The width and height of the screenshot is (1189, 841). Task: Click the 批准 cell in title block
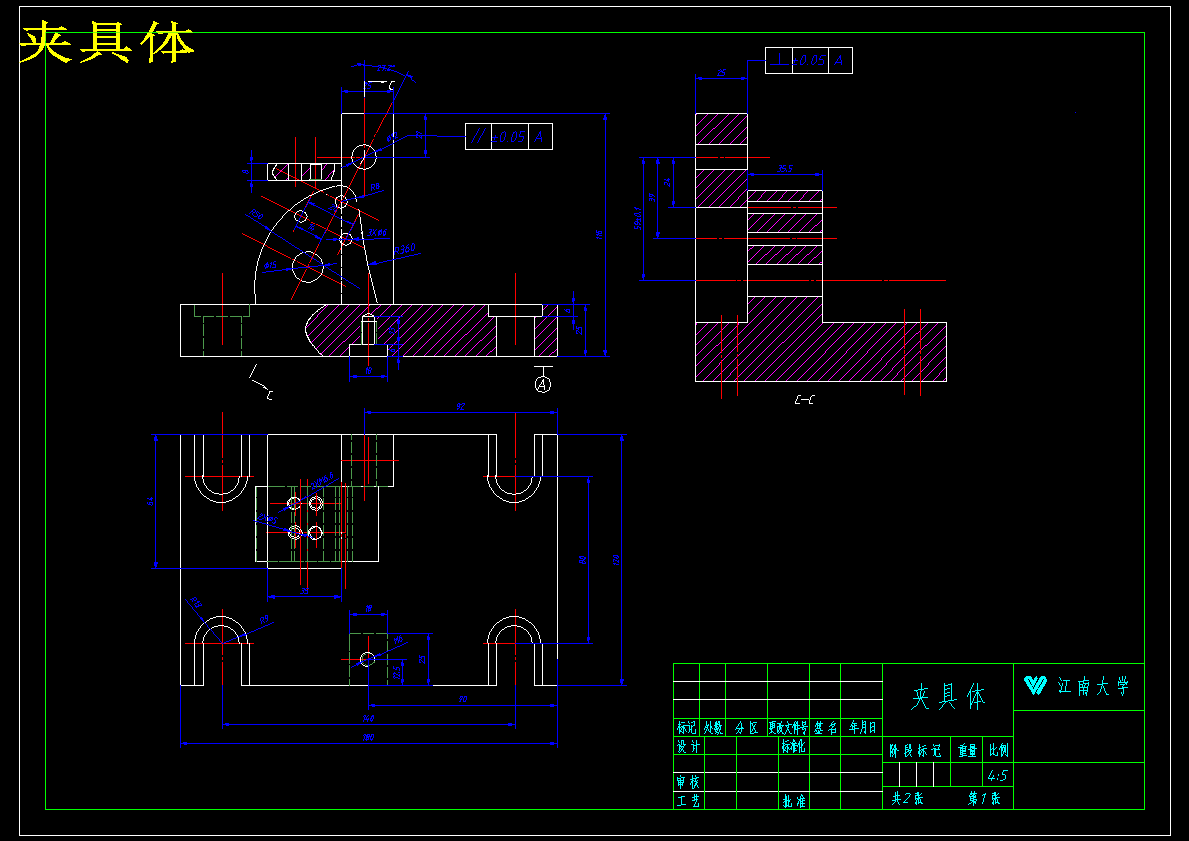pyautogui.click(x=793, y=800)
